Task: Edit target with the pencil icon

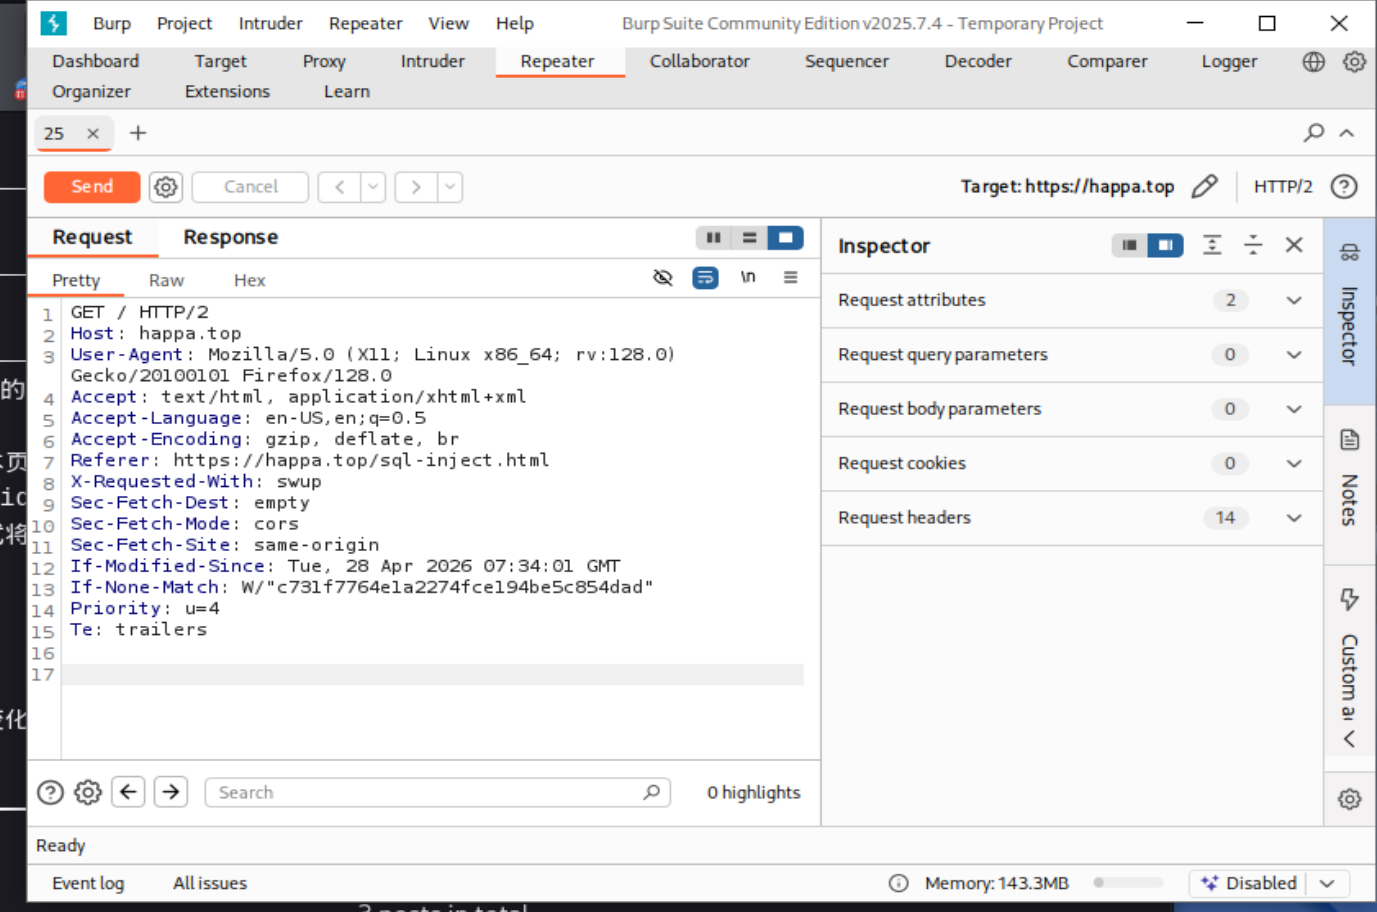Action: [x=1205, y=187]
